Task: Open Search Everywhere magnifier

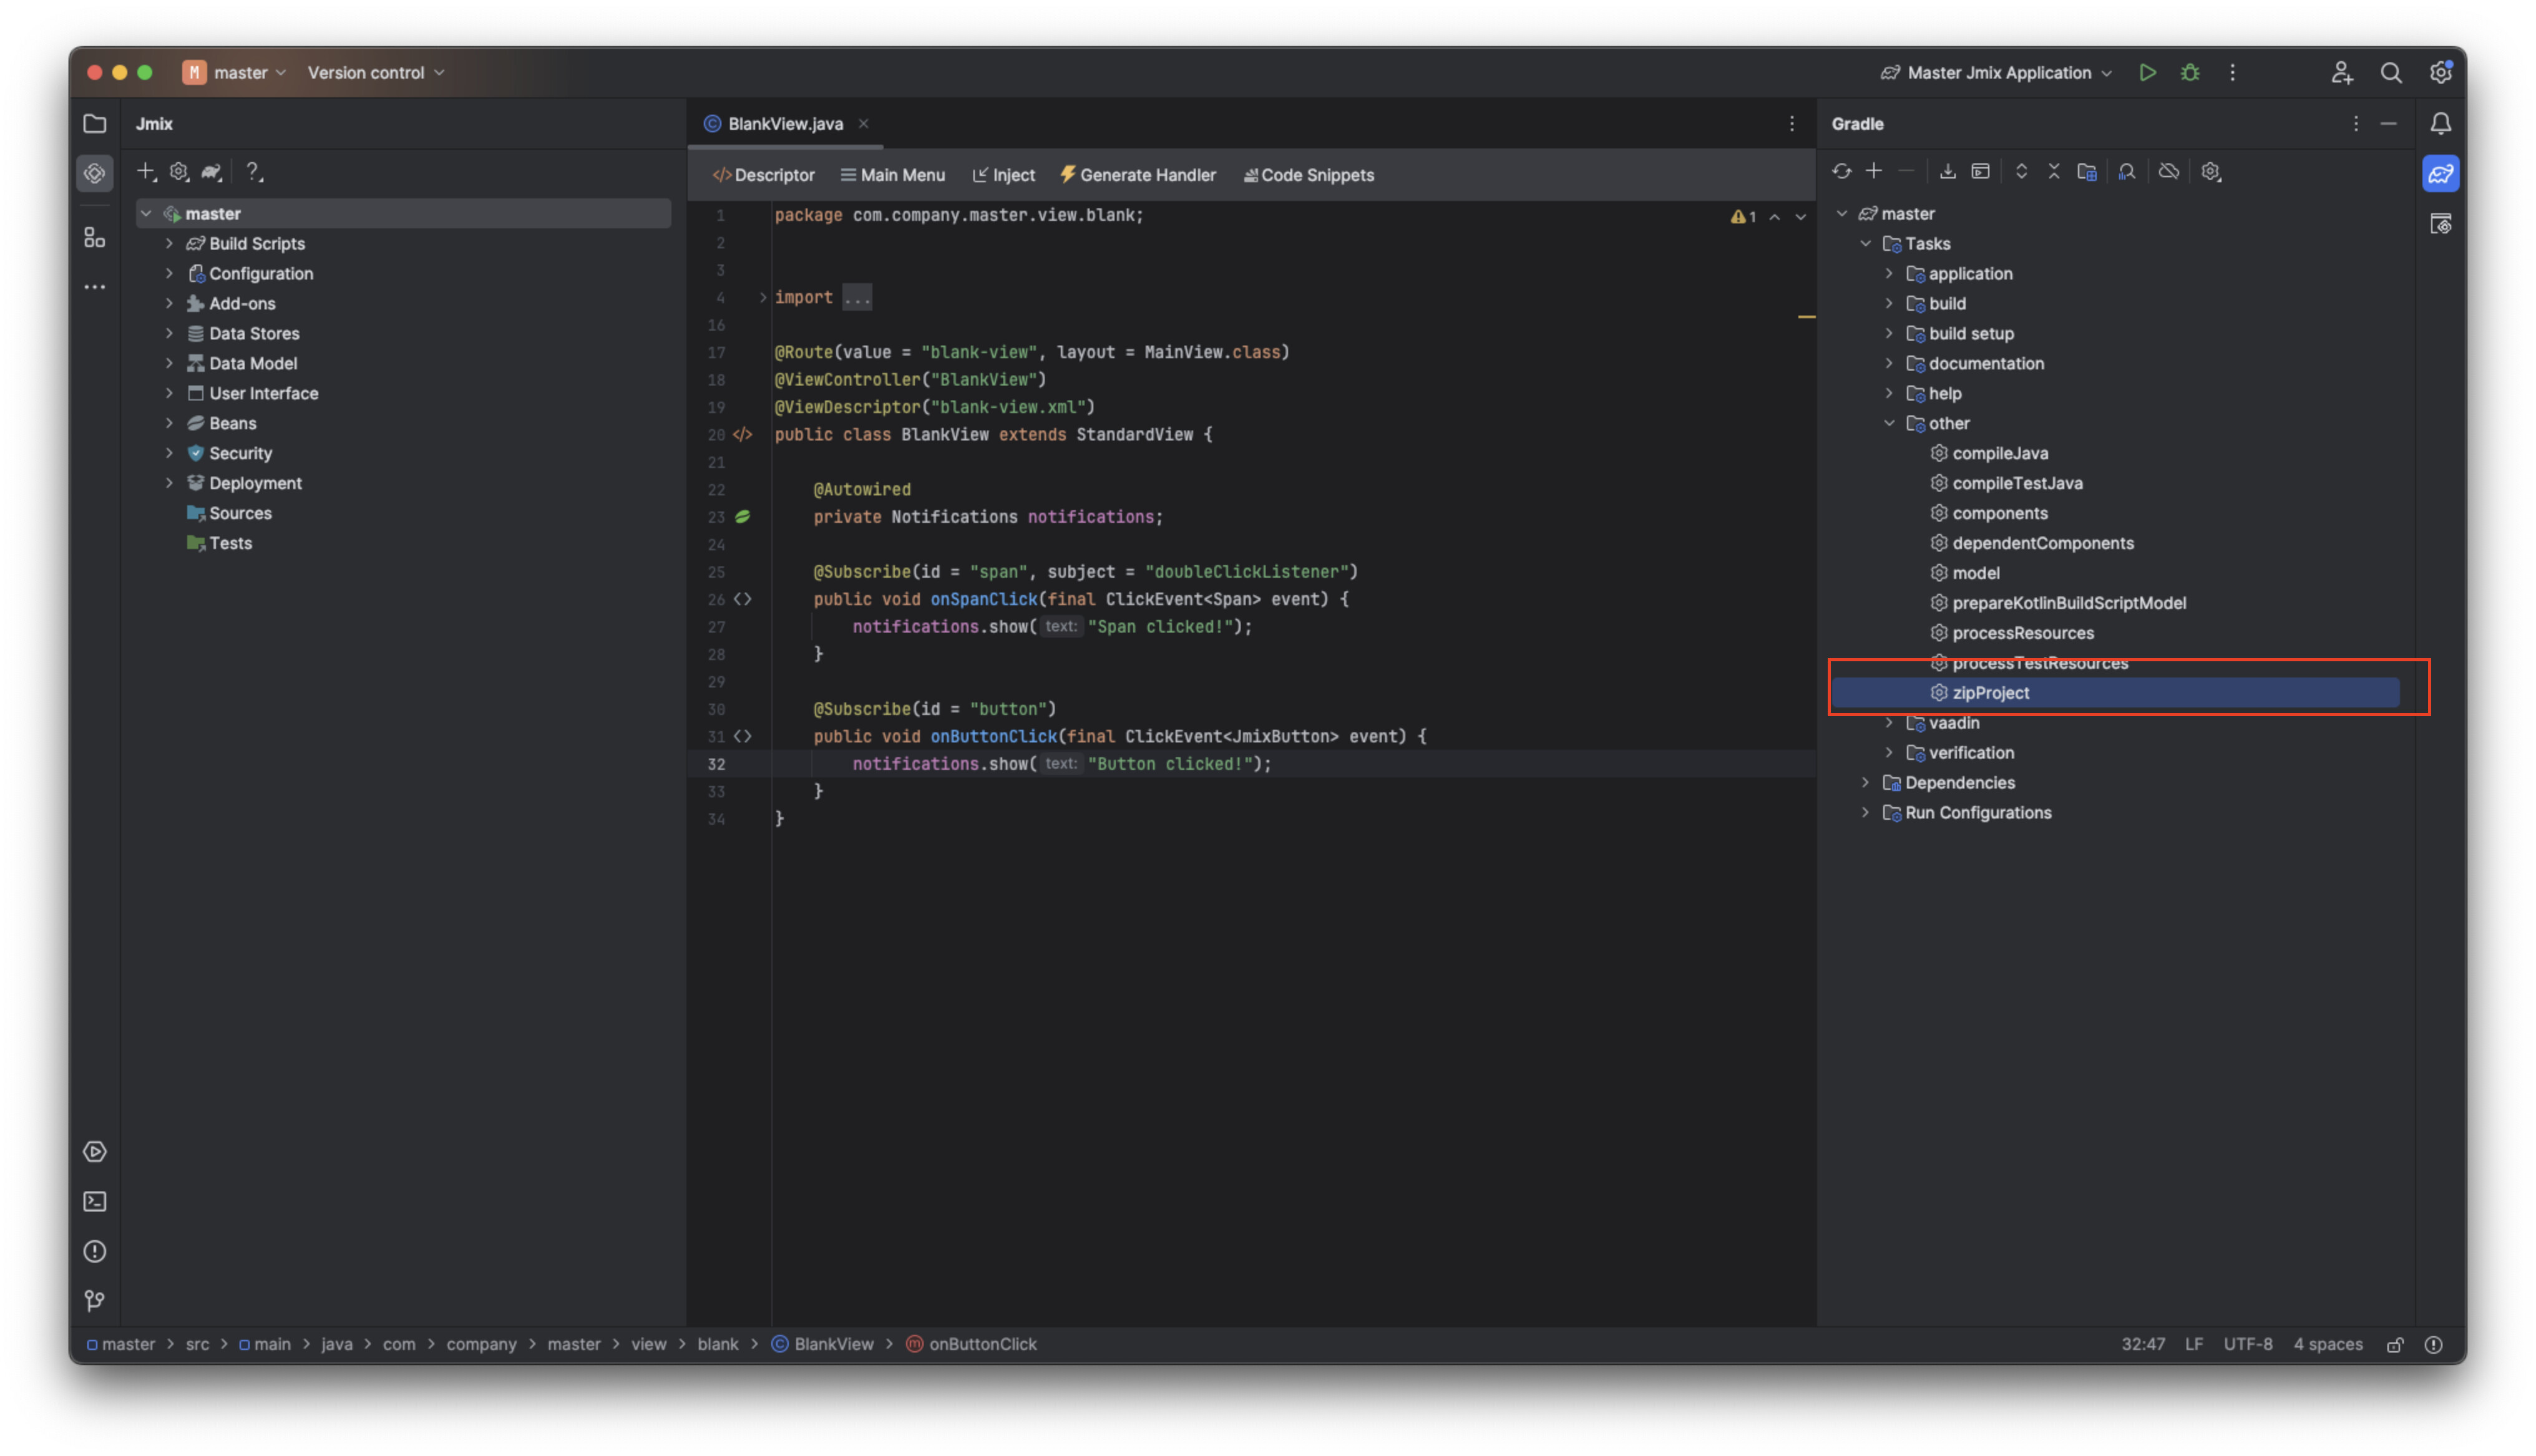Action: (x=2391, y=72)
